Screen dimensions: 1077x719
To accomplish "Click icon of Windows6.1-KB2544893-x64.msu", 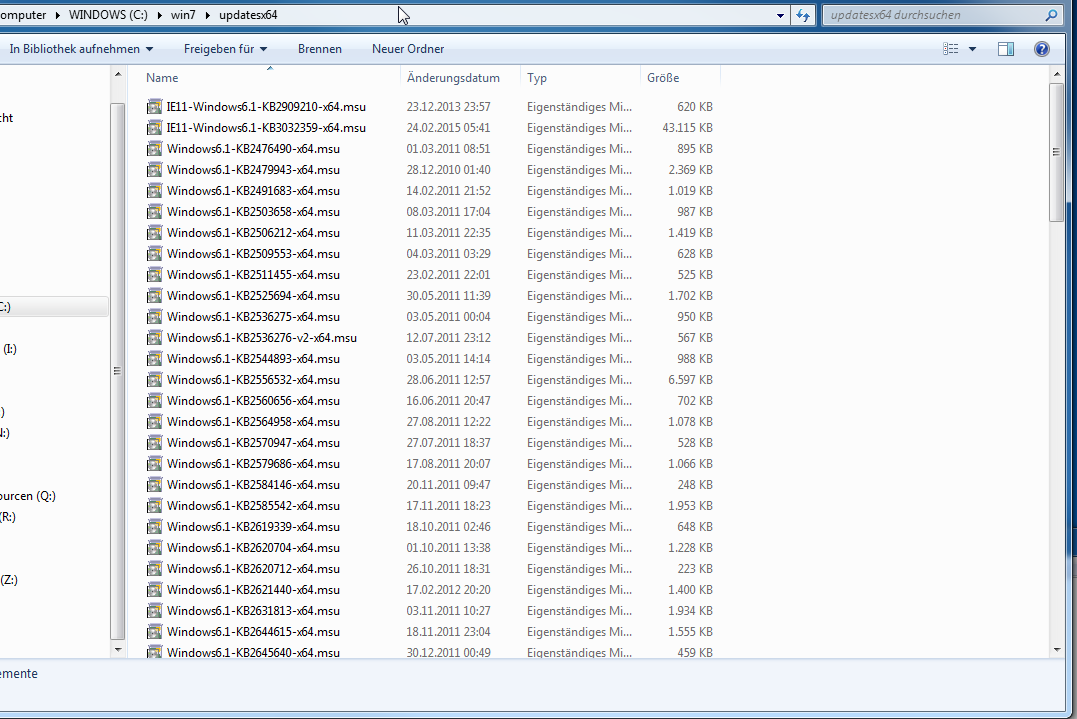I will click(x=155, y=359).
